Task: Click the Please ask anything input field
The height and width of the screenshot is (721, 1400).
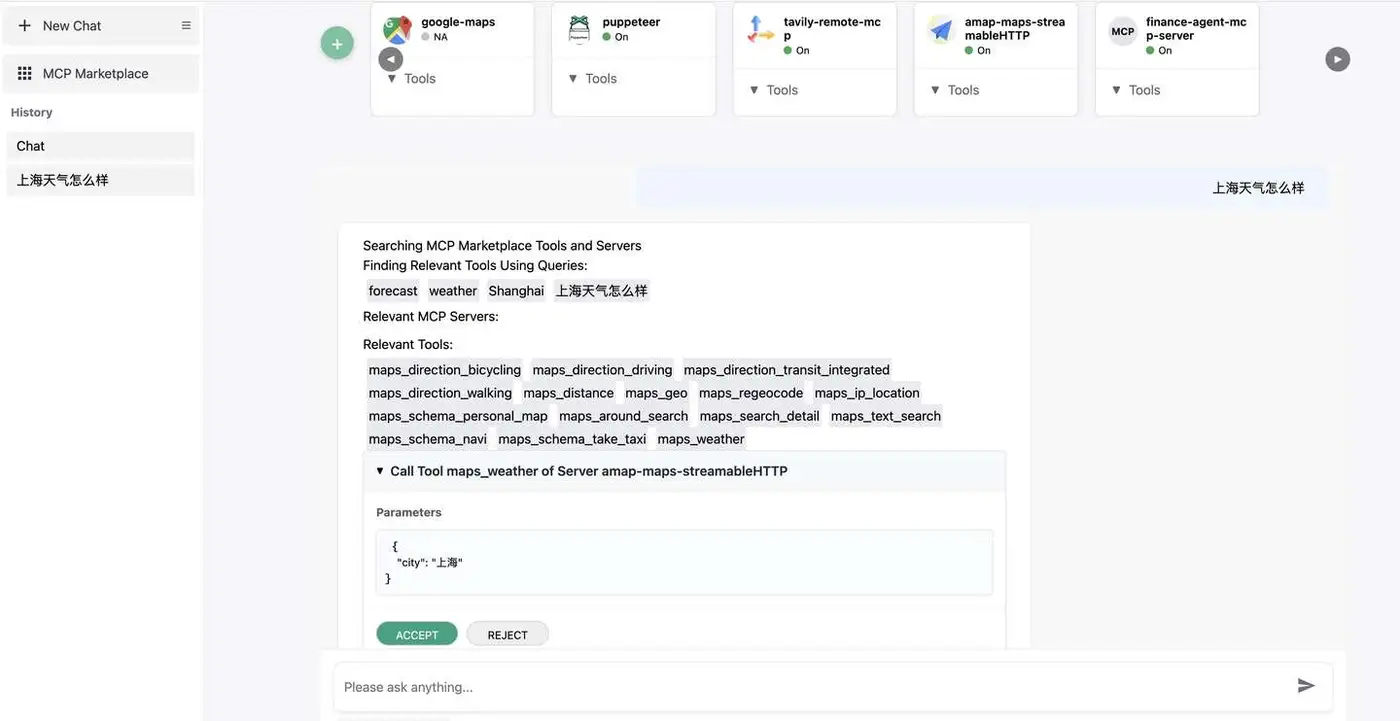Action: (x=815, y=687)
